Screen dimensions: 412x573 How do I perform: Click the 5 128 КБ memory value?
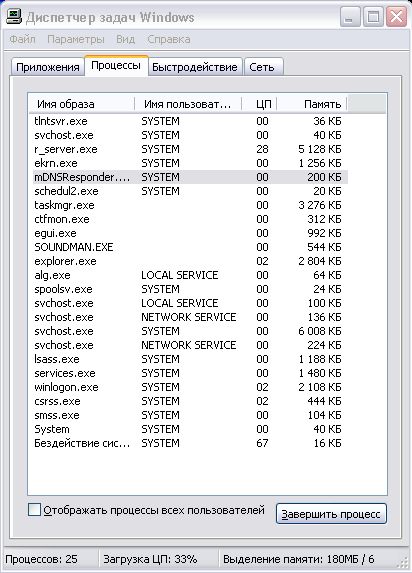point(320,149)
